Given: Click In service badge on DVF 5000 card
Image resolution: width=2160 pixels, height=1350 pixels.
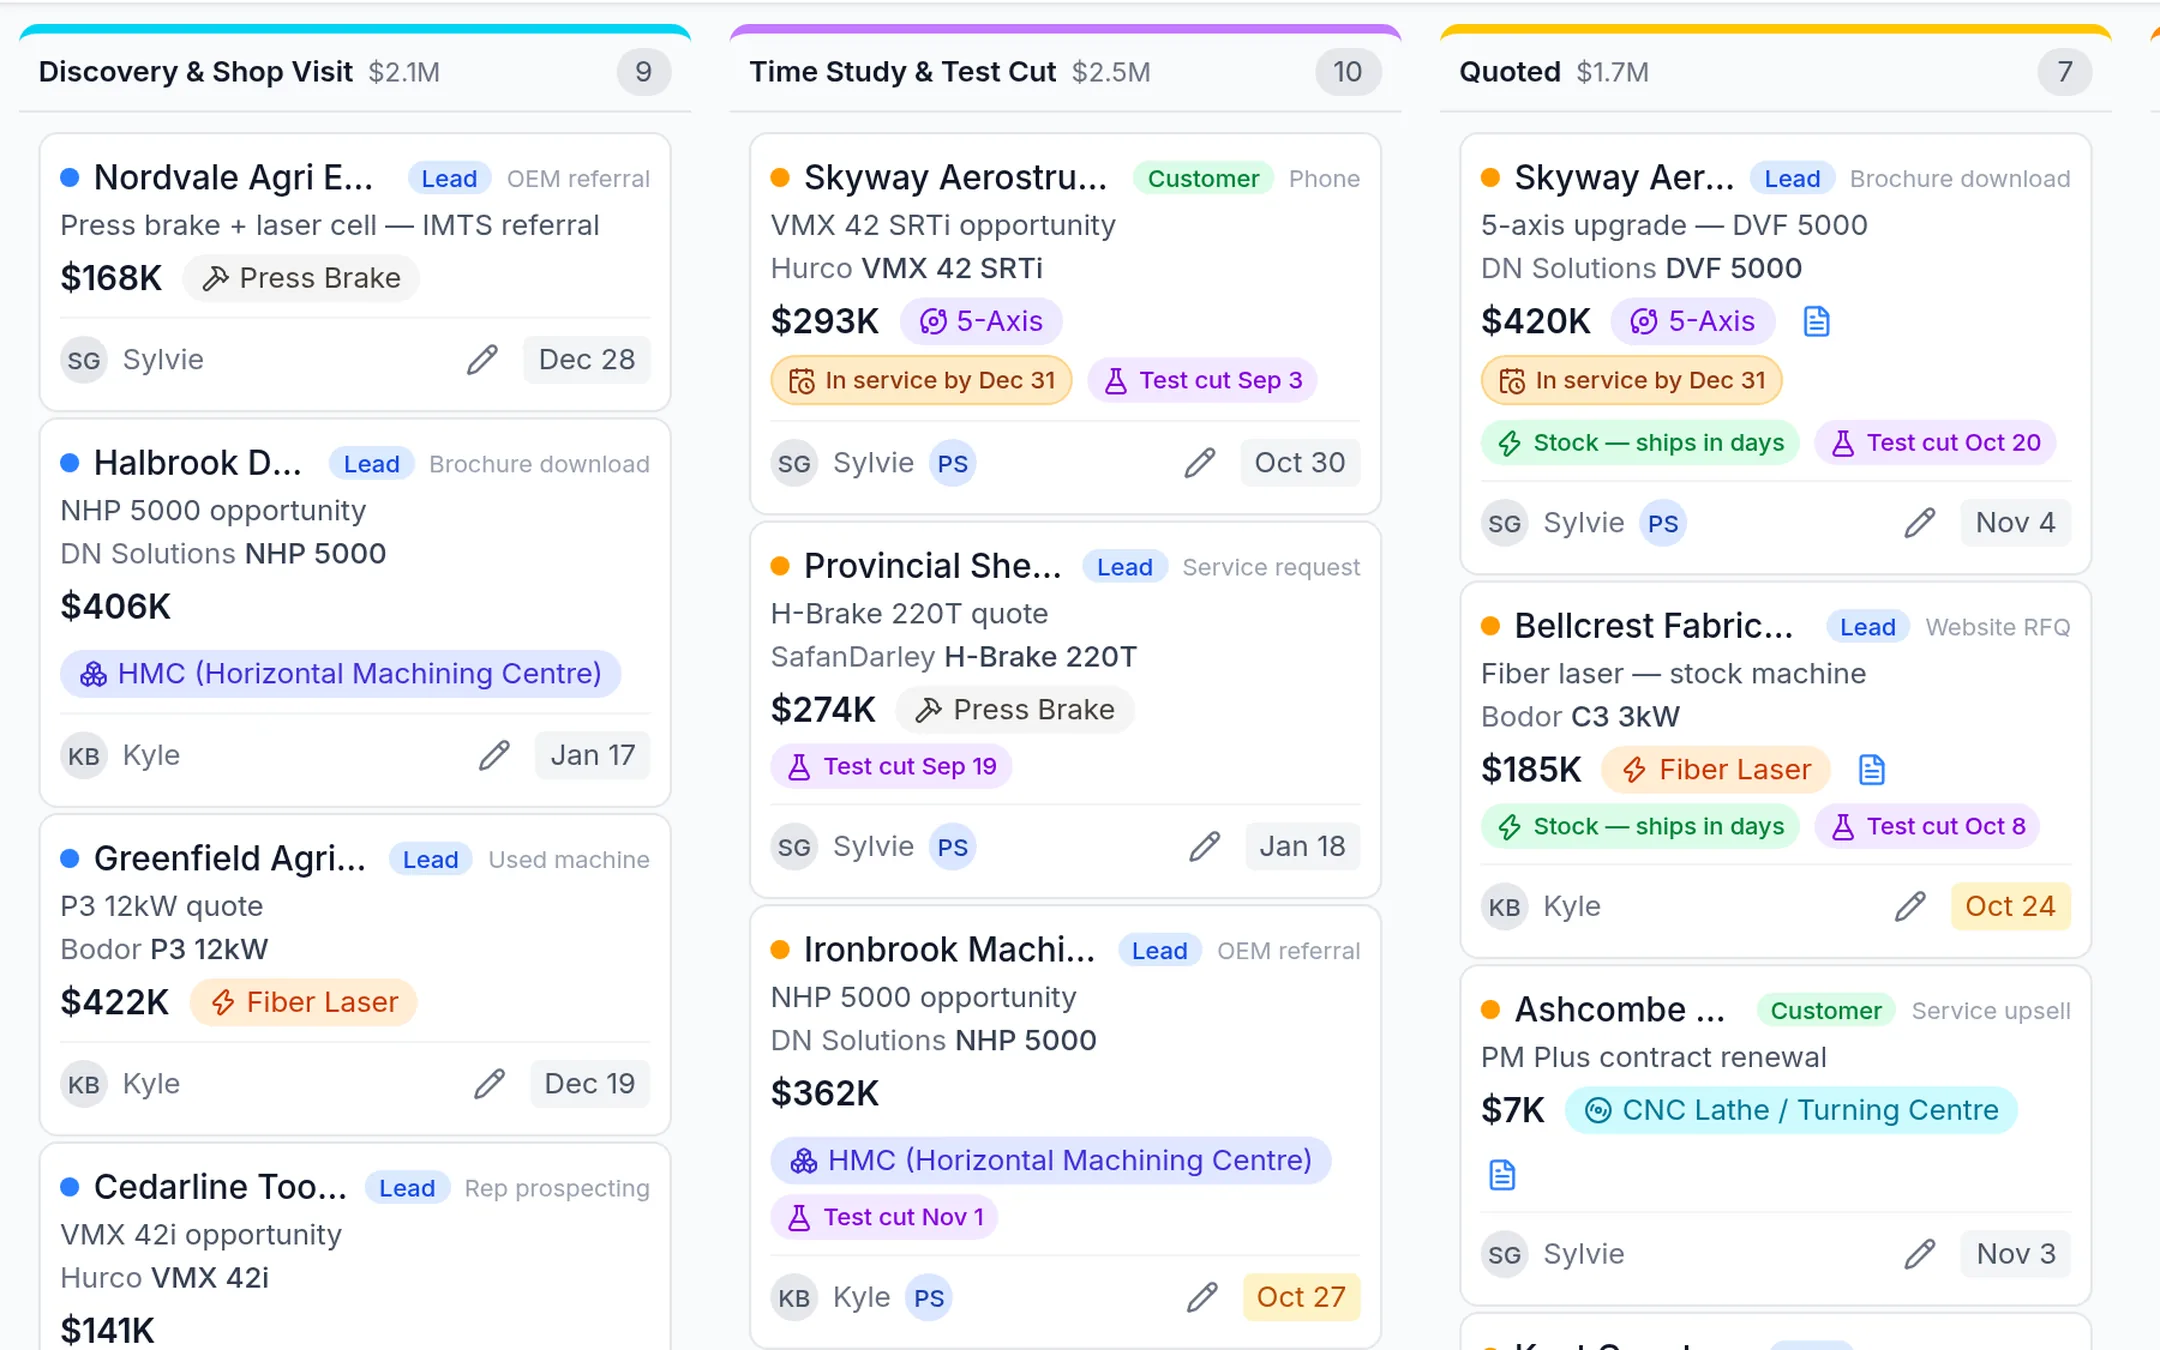Looking at the screenshot, I should point(1632,380).
